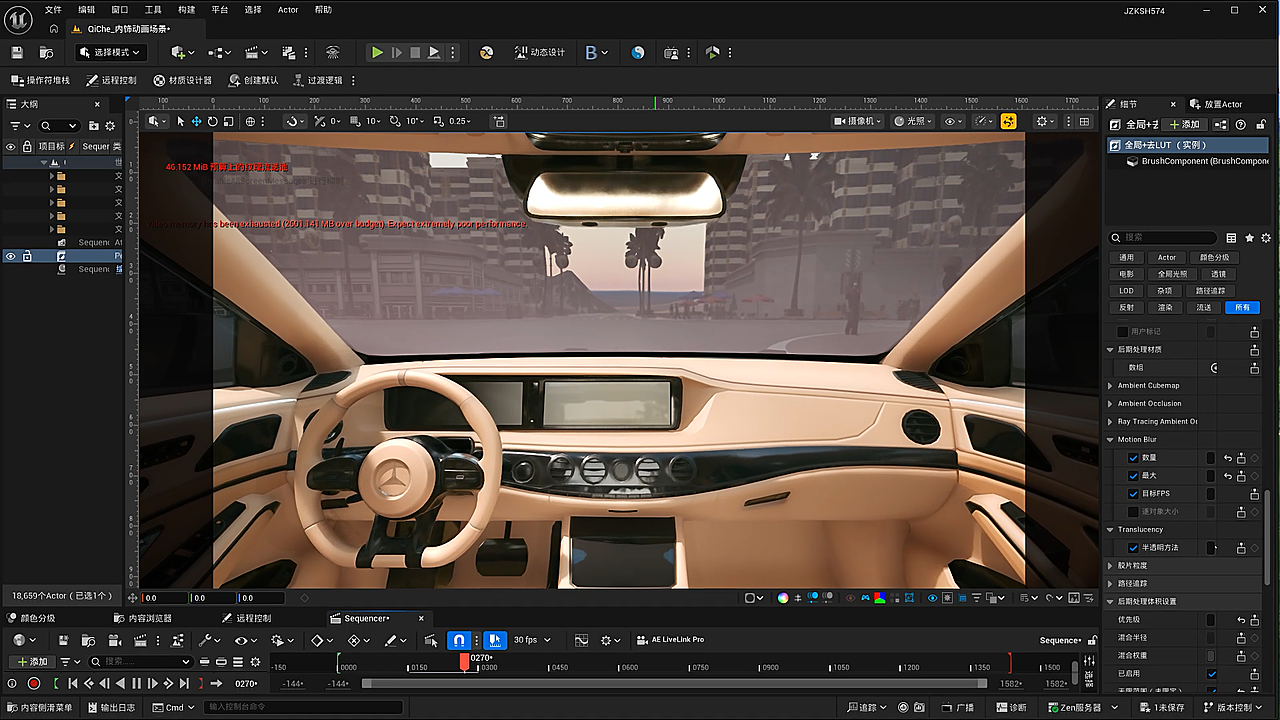This screenshot has height=720, width=1280.
Task: Select the translate (move) gizmo tool
Action: click(197, 121)
